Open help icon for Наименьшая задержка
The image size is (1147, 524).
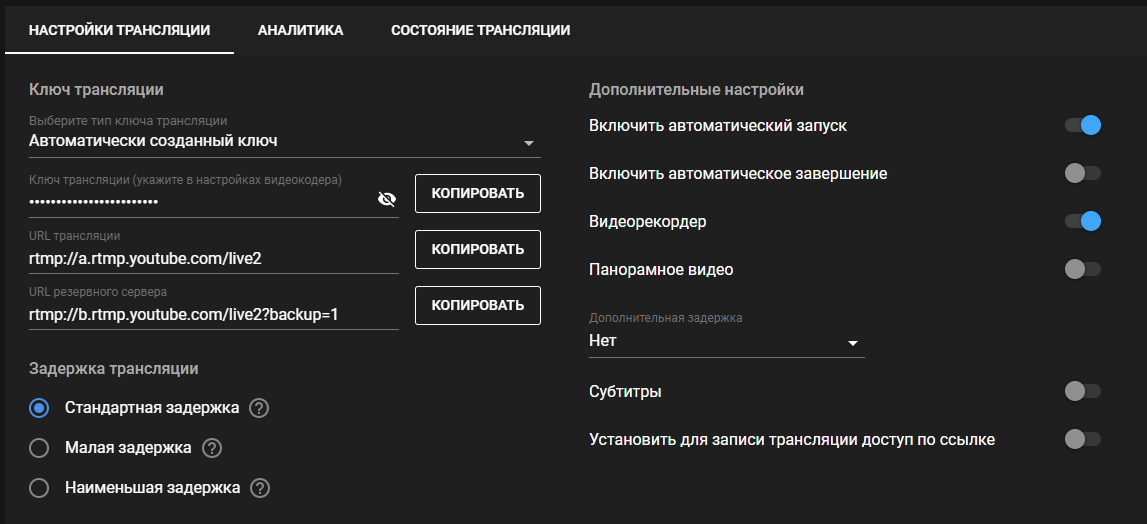click(260, 487)
